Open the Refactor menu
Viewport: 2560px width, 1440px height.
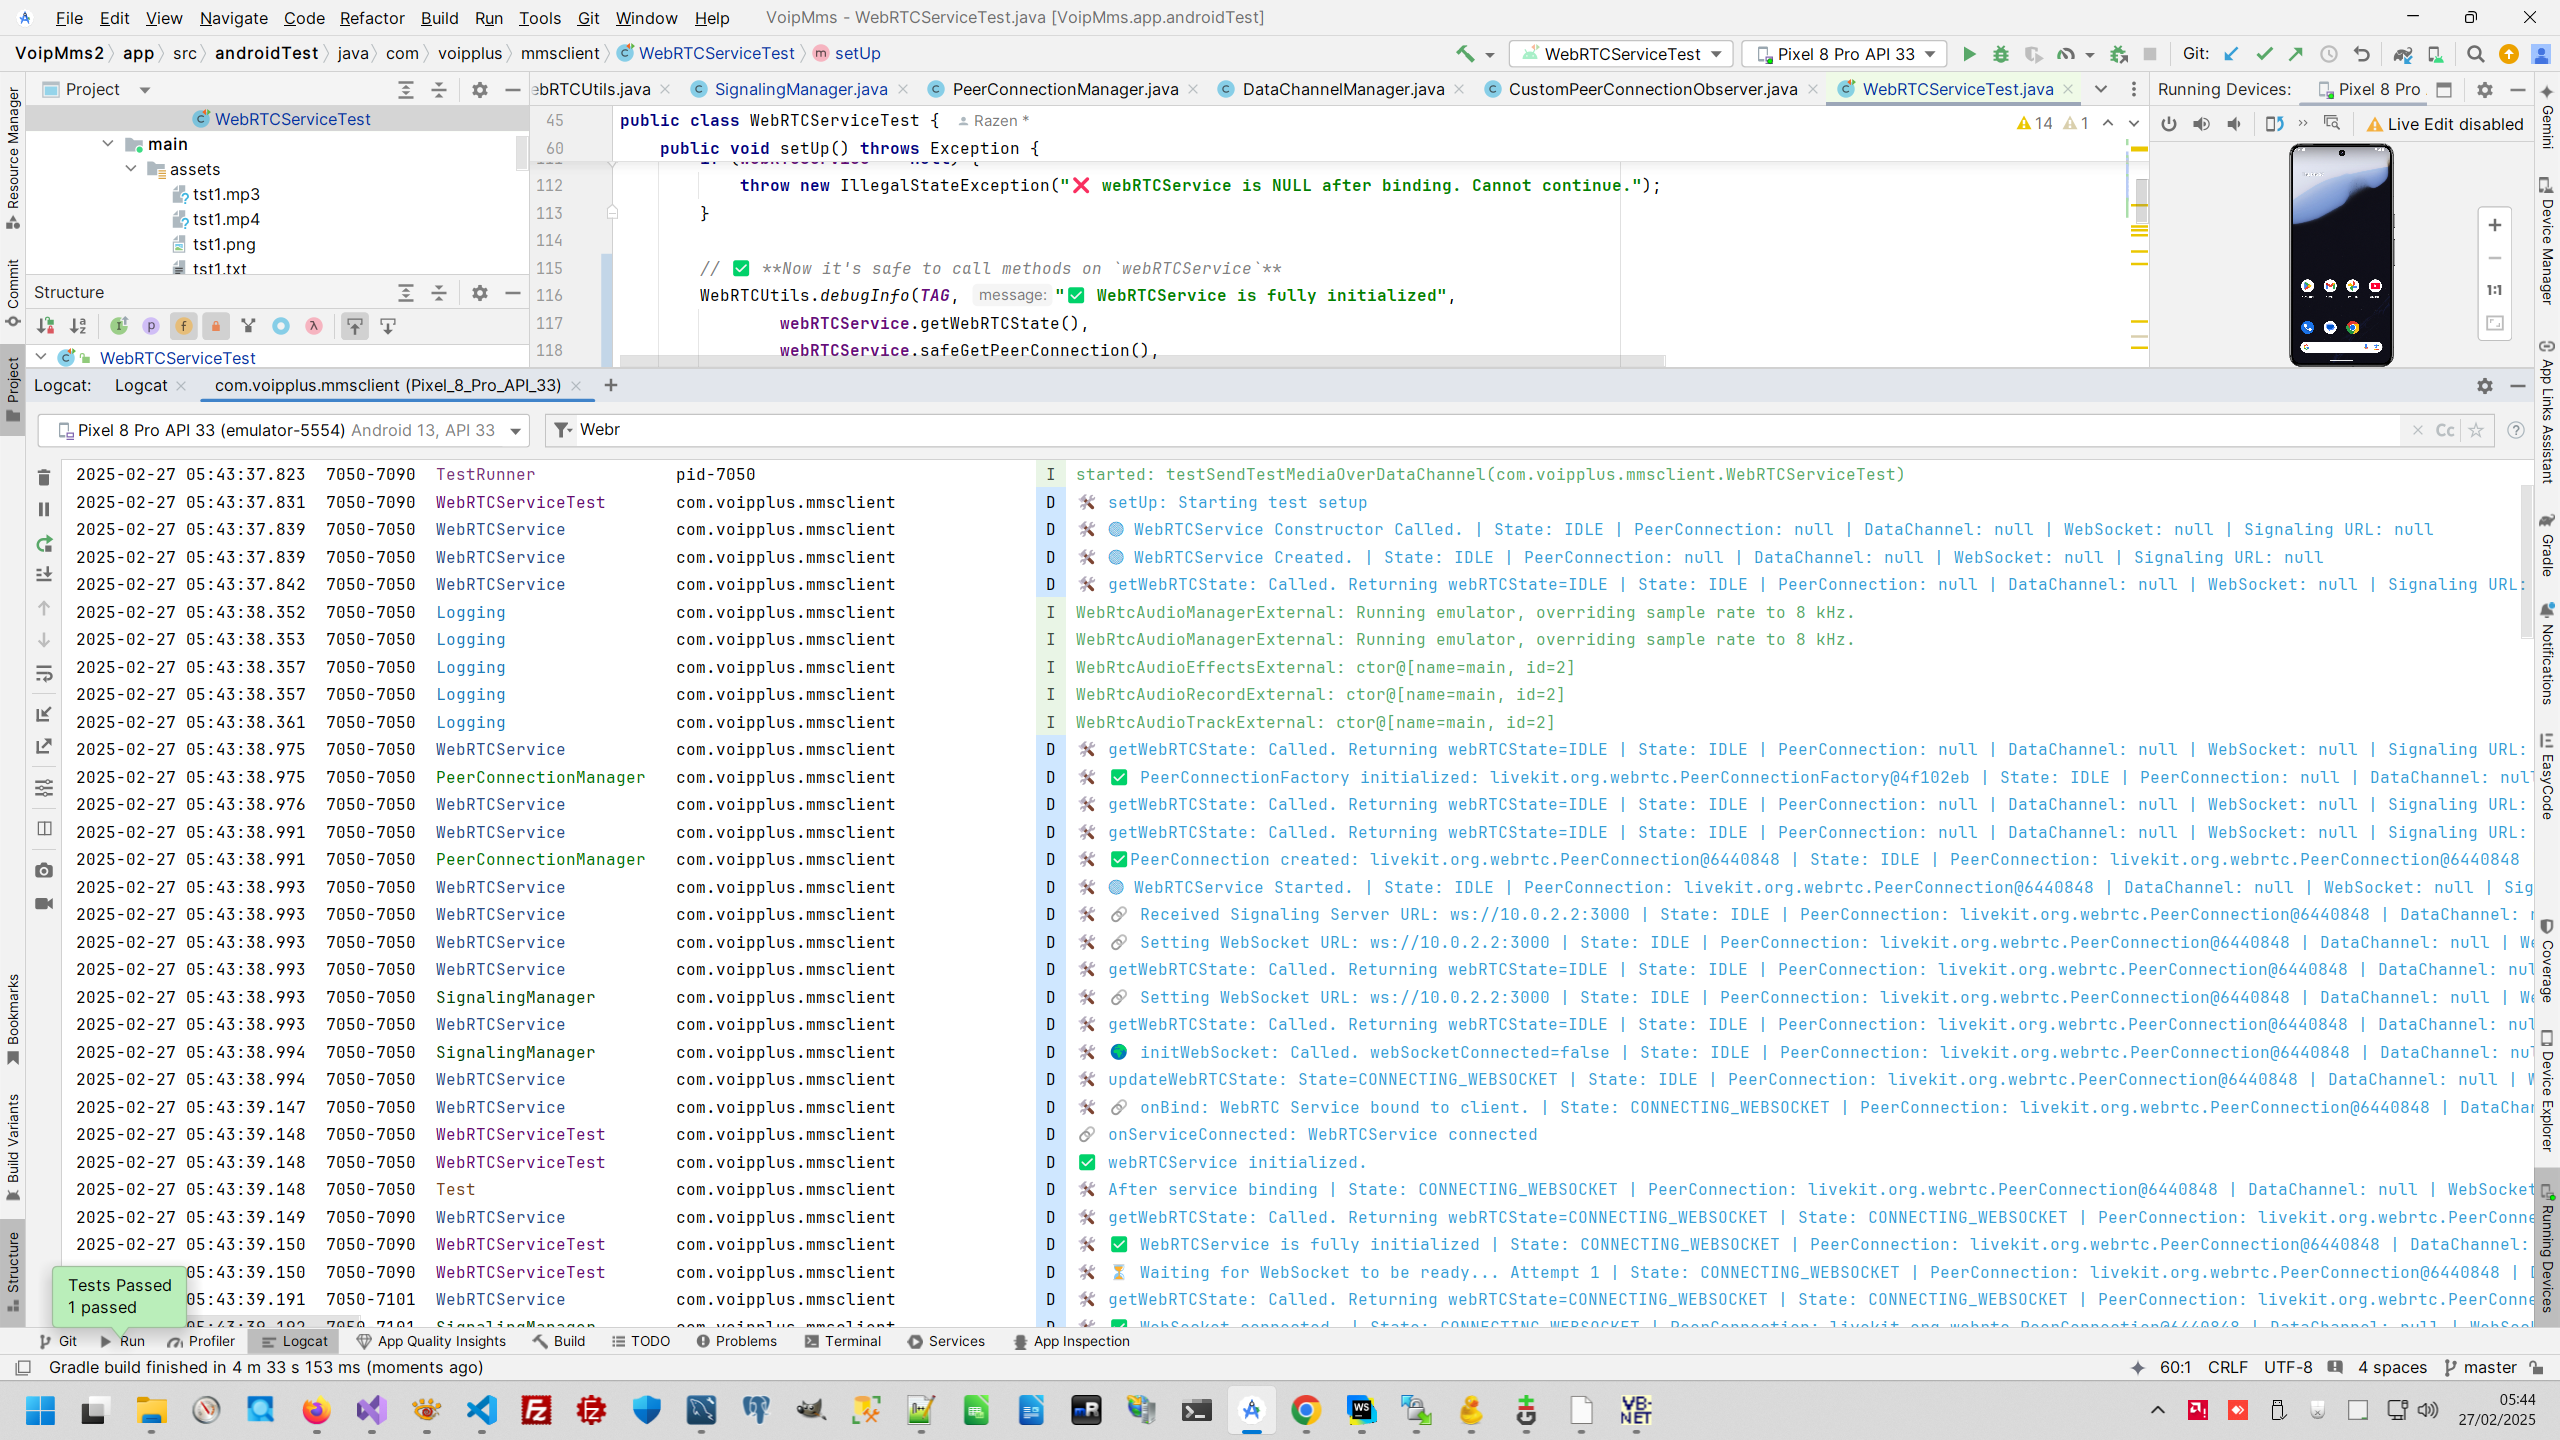371,18
